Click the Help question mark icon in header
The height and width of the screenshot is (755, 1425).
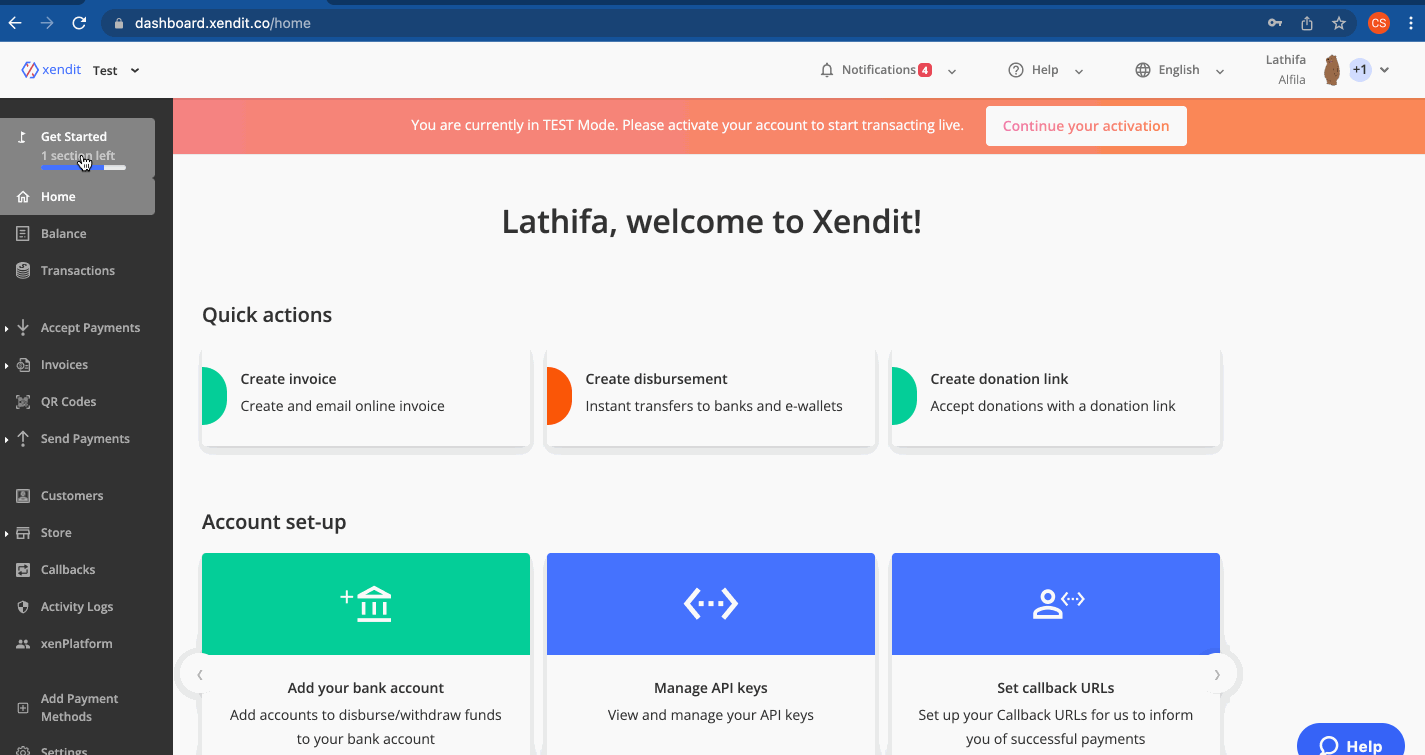tap(1016, 70)
